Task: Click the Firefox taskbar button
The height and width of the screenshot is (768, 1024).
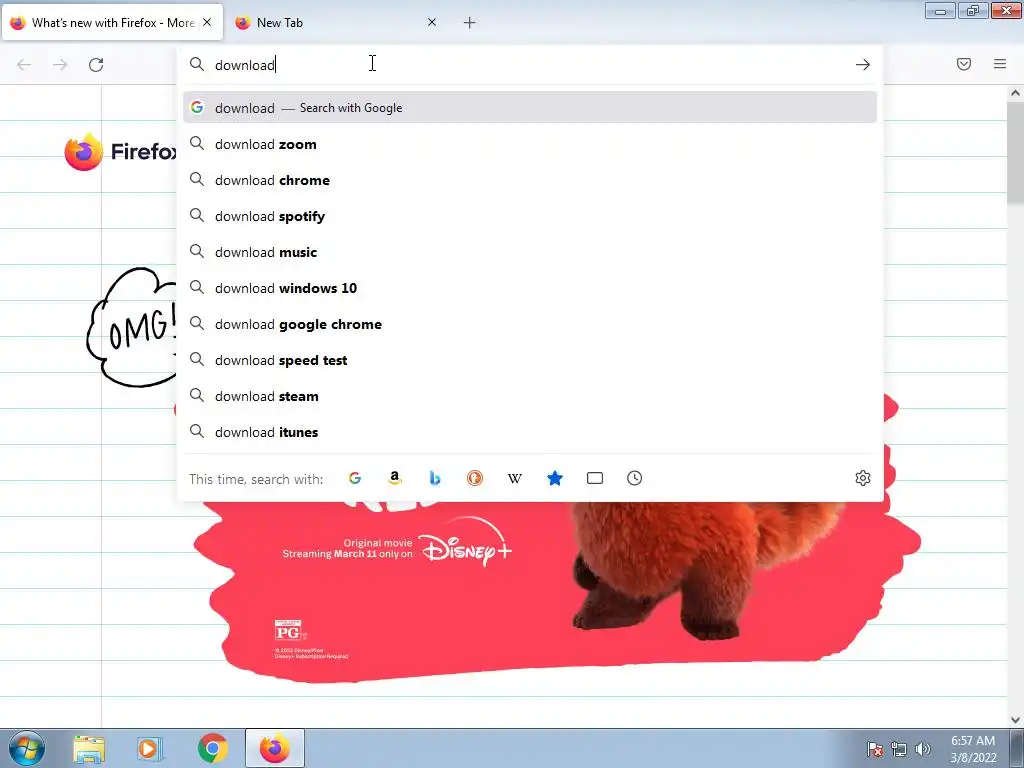Action: 274,748
